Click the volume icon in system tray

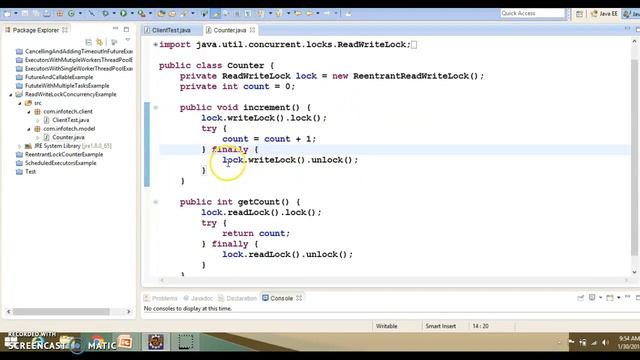(605, 343)
